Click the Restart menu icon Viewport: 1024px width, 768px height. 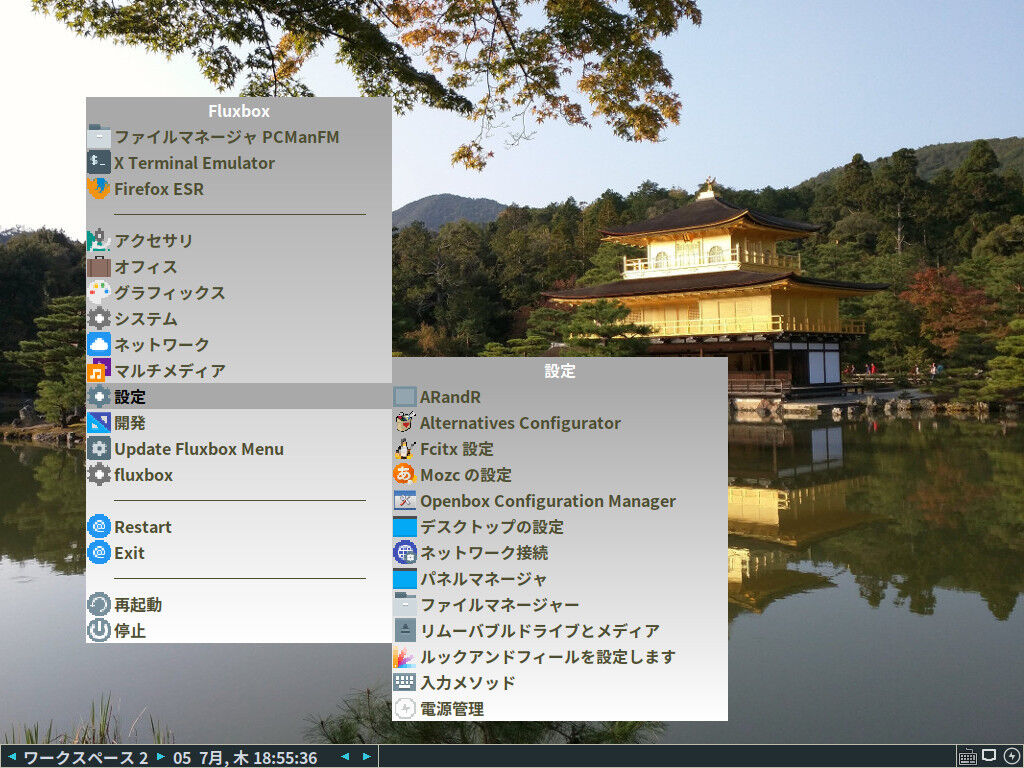click(99, 526)
